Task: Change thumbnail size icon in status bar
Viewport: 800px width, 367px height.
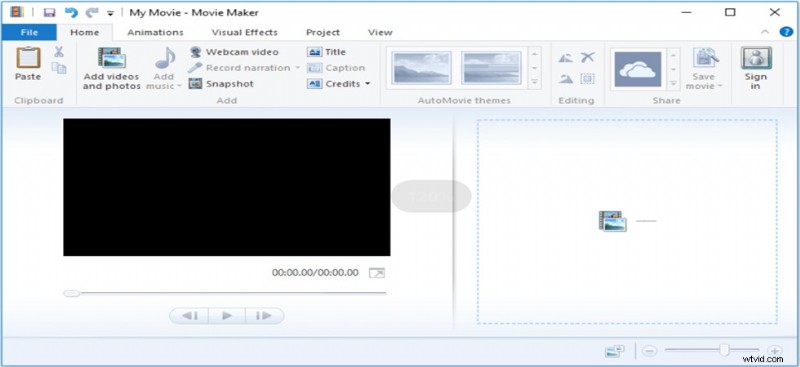Action: click(x=615, y=351)
